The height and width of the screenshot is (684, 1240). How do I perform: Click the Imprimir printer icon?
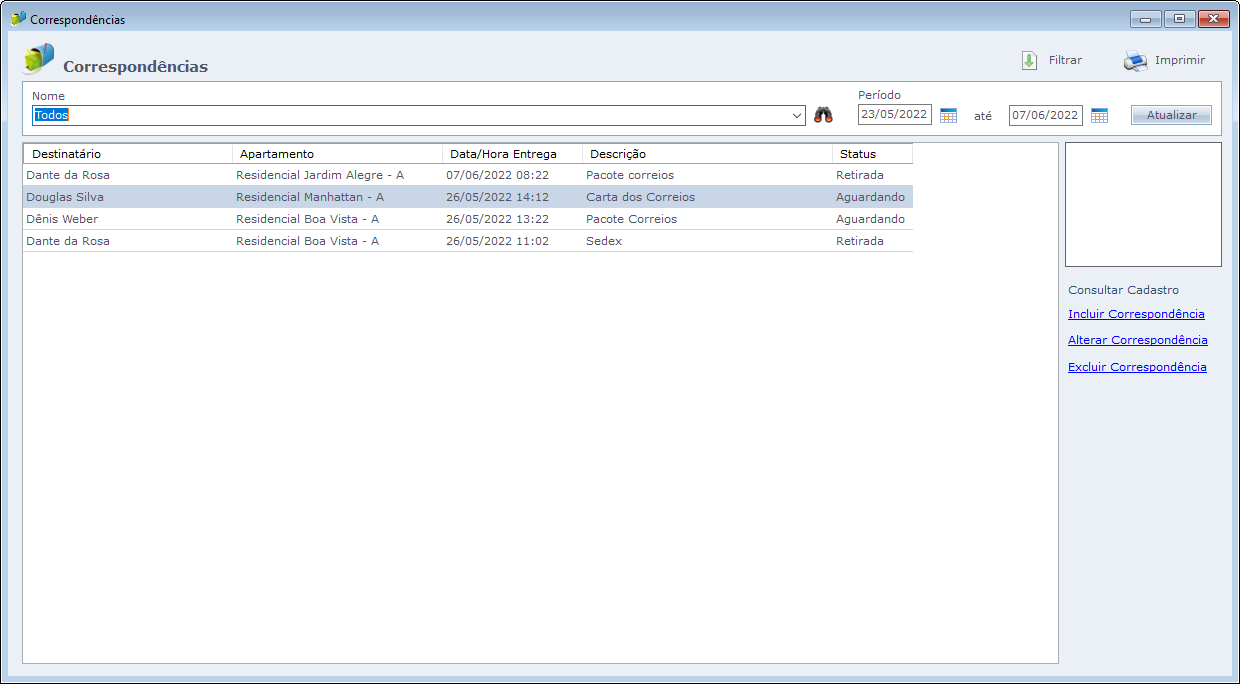pos(1135,61)
